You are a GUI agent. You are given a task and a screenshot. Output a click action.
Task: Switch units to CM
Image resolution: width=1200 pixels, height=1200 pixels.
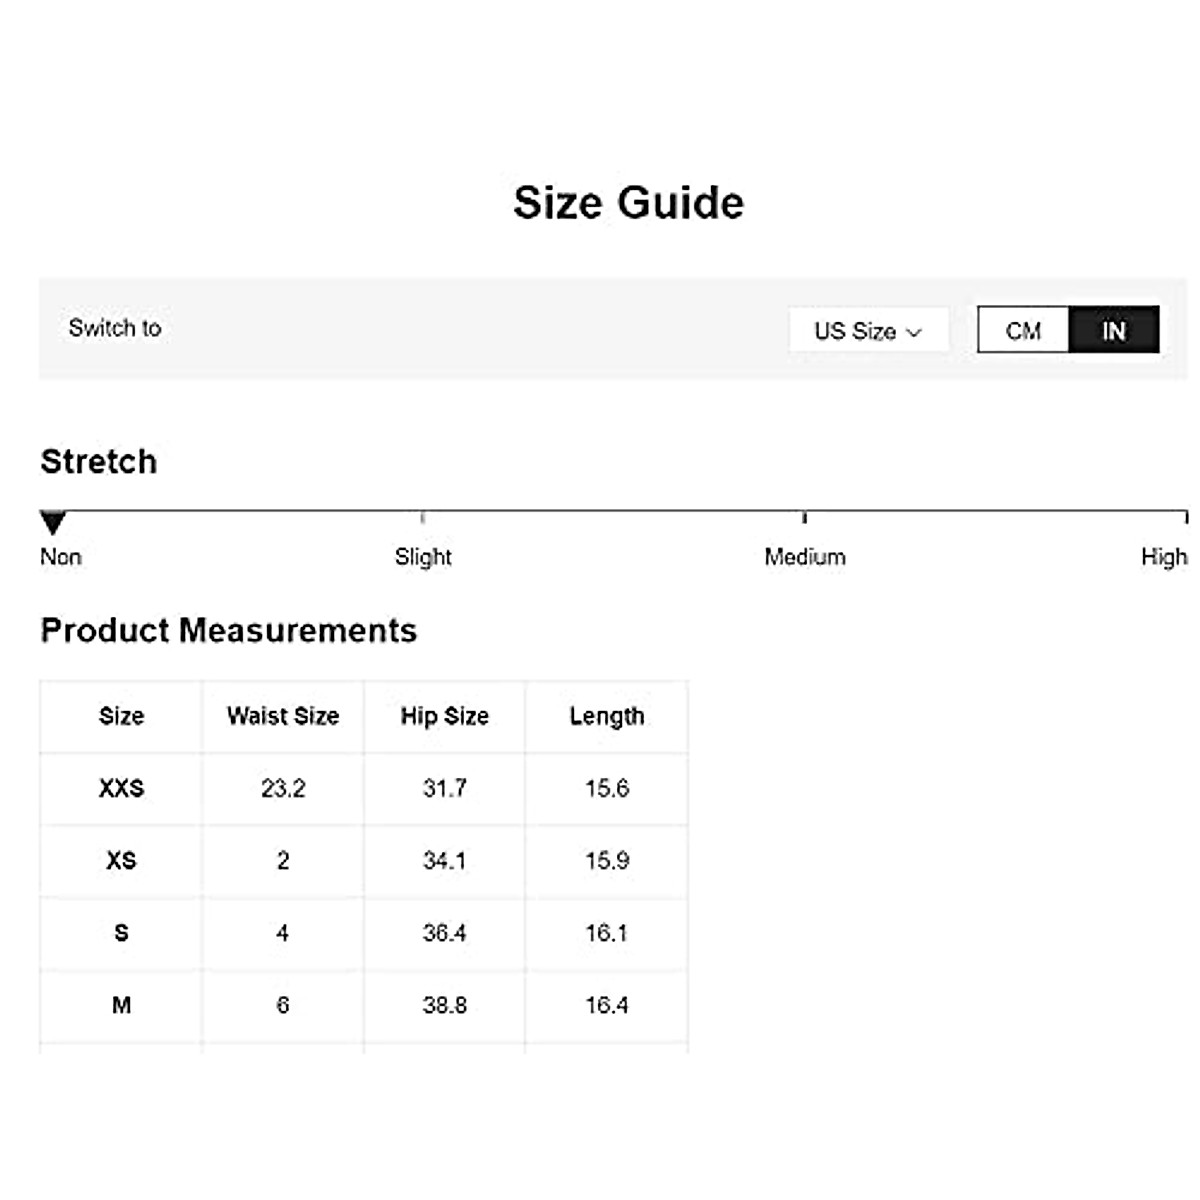pos(1023,330)
